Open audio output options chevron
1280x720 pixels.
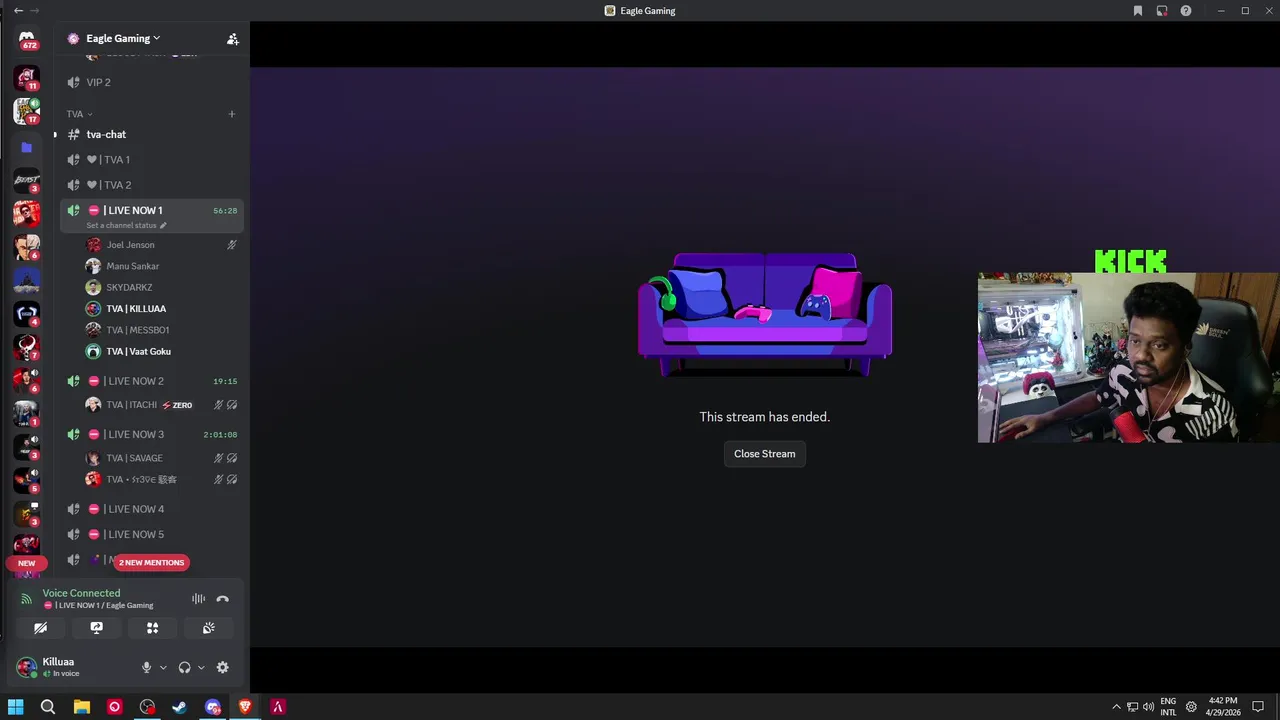pyautogui.click(x=201, y=667)
